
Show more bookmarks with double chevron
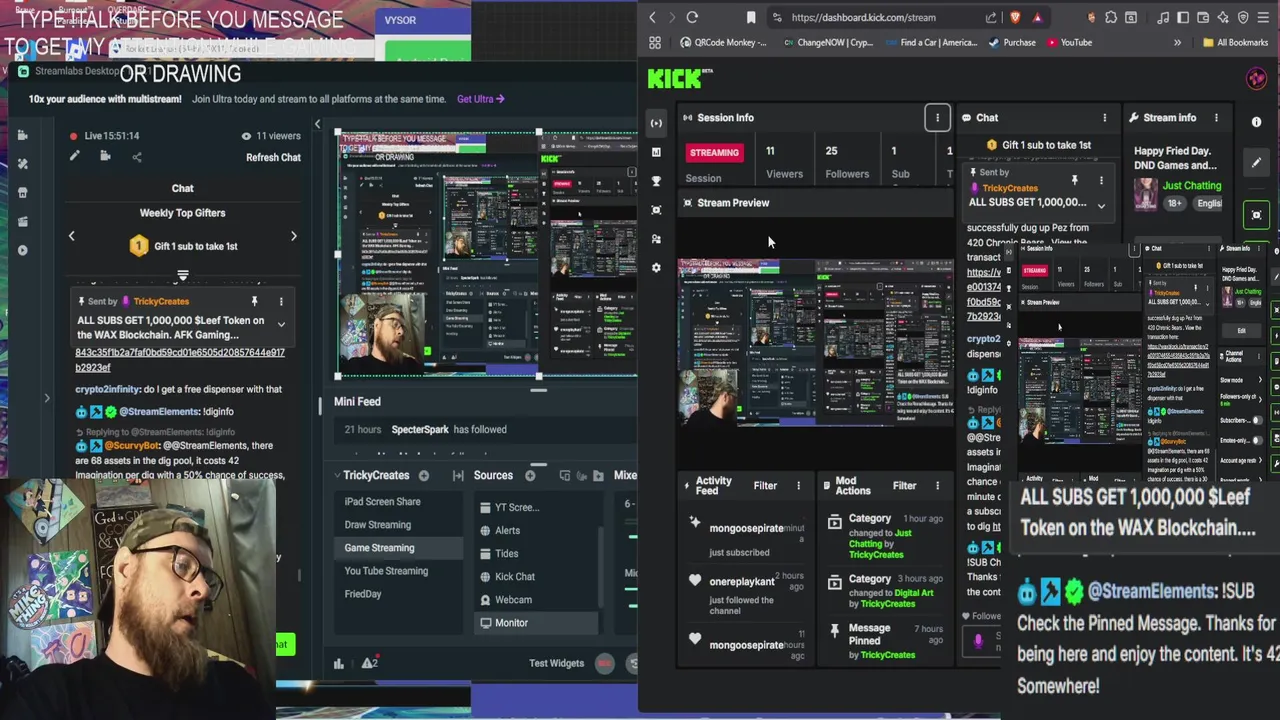[1177, 42]
